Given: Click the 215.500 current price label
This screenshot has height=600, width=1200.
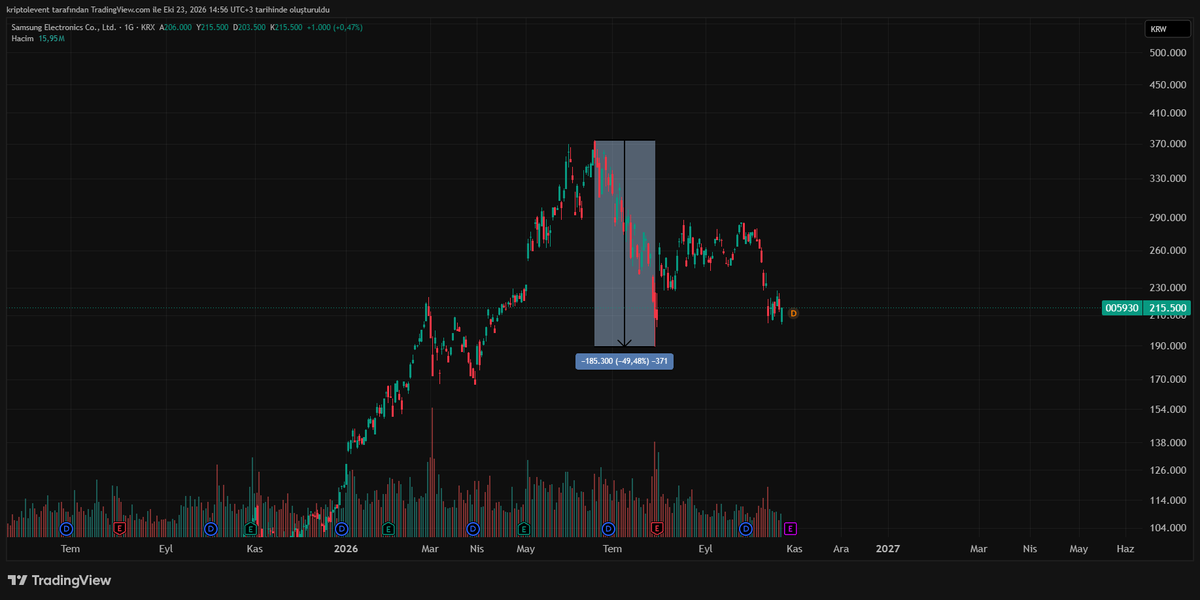Looking at the screenshot, I should [x=1166, y=308].
